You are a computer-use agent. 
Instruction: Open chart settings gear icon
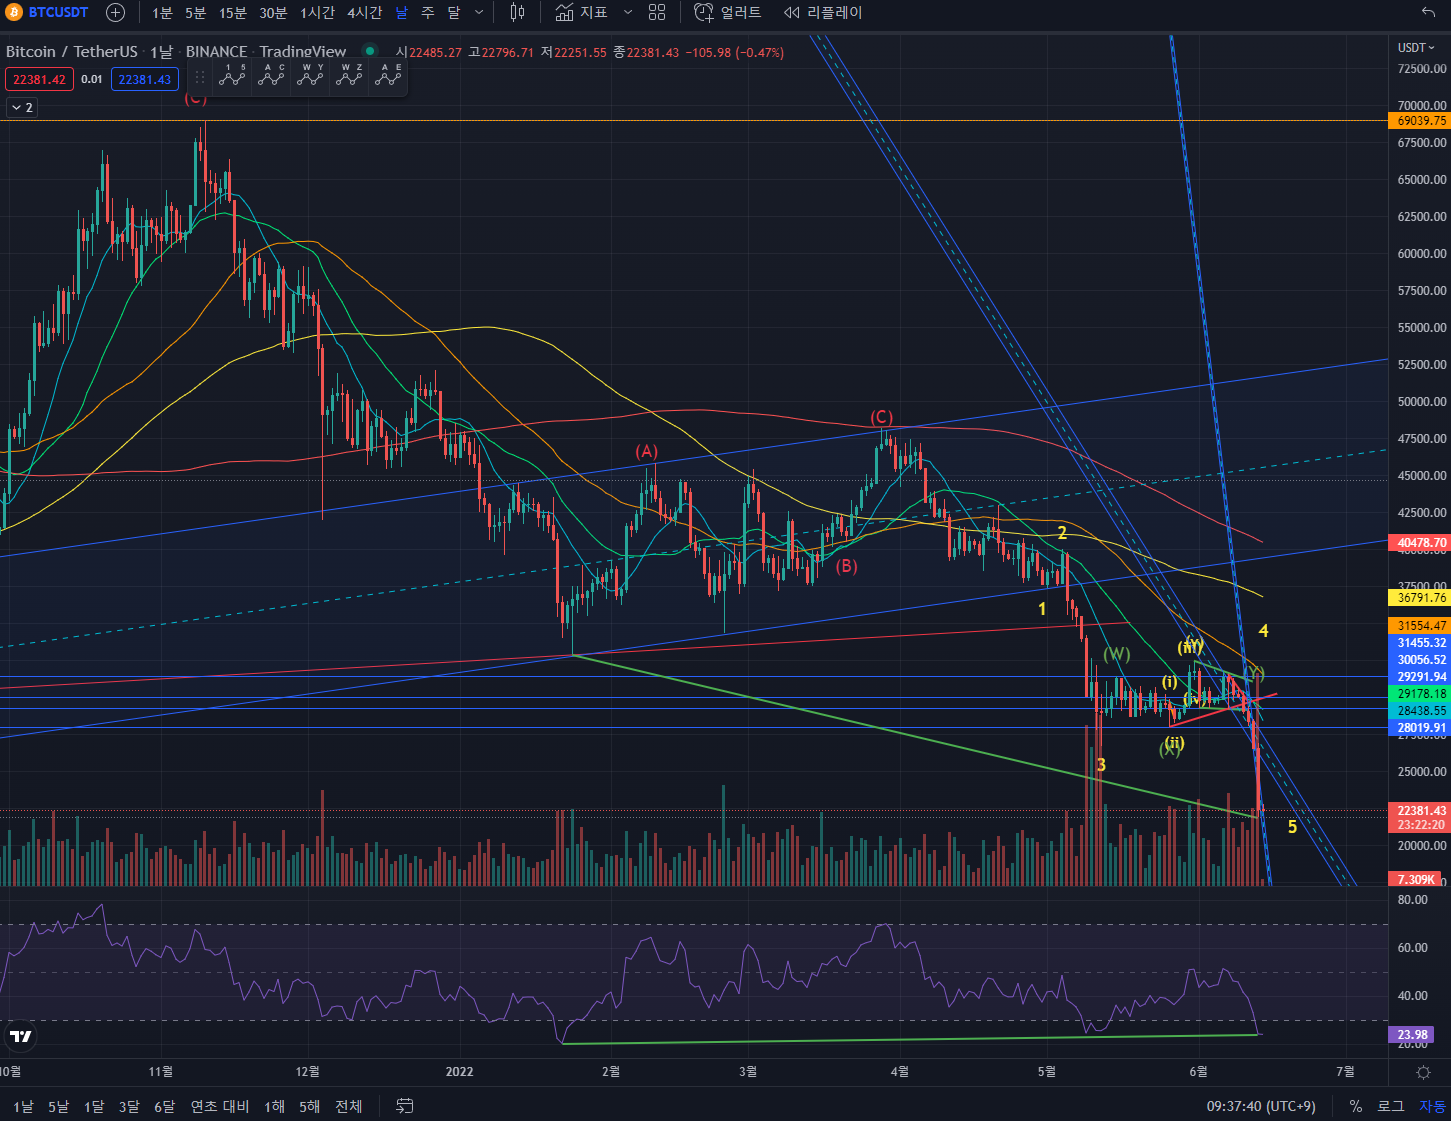coord(1423,1072)
